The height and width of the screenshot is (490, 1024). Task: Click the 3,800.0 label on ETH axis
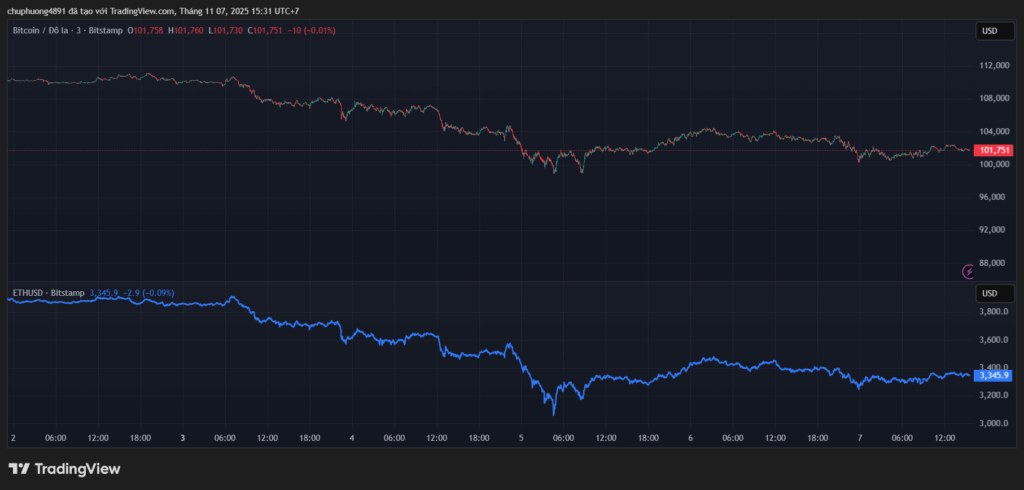tap(993, 312)
